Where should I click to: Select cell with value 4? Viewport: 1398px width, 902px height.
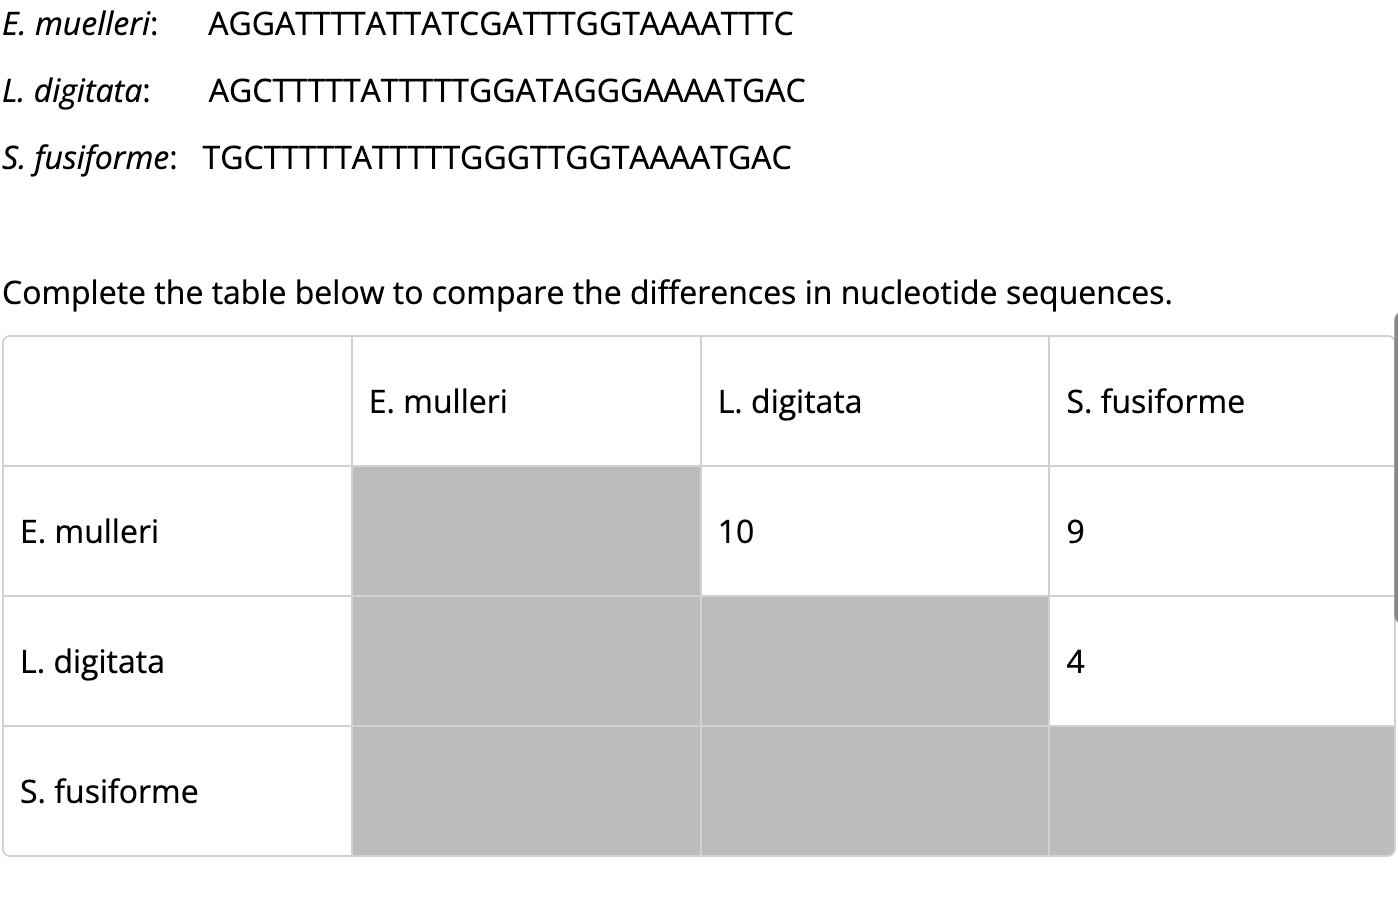pos(1221,661)
